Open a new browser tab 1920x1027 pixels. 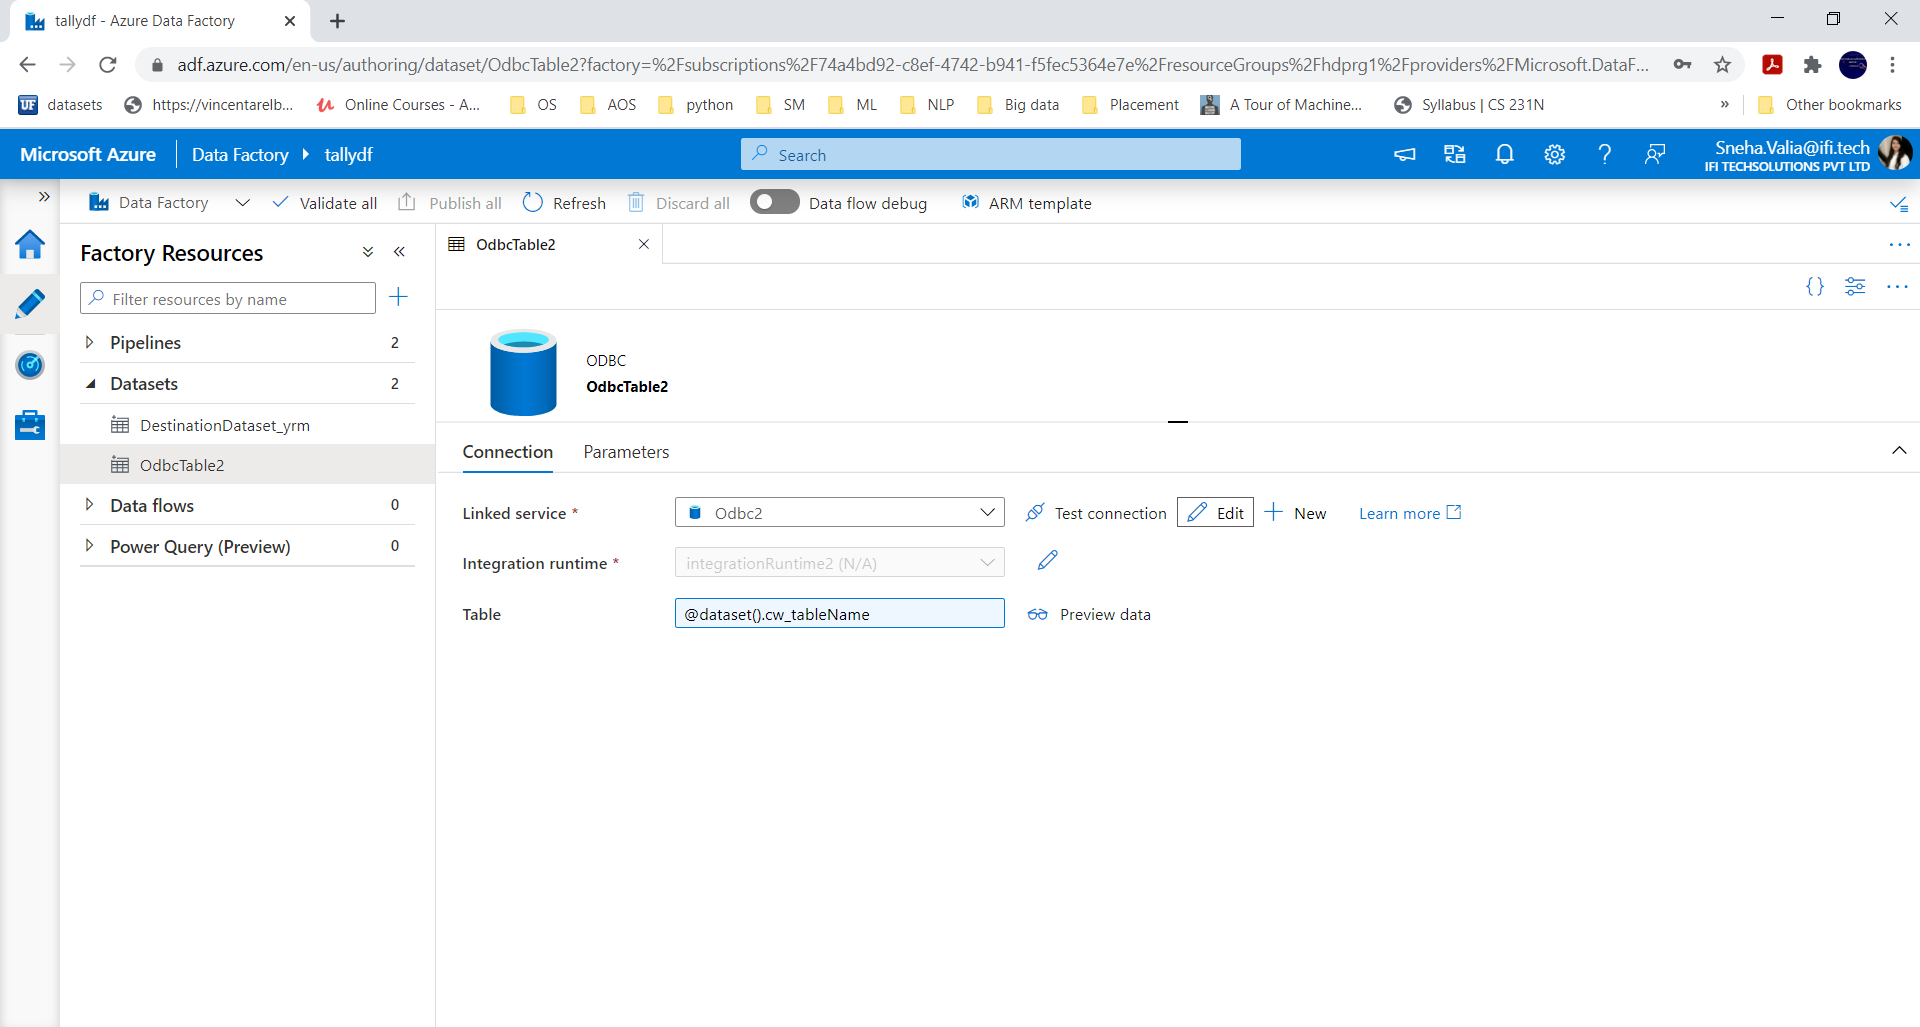point(338,21)
